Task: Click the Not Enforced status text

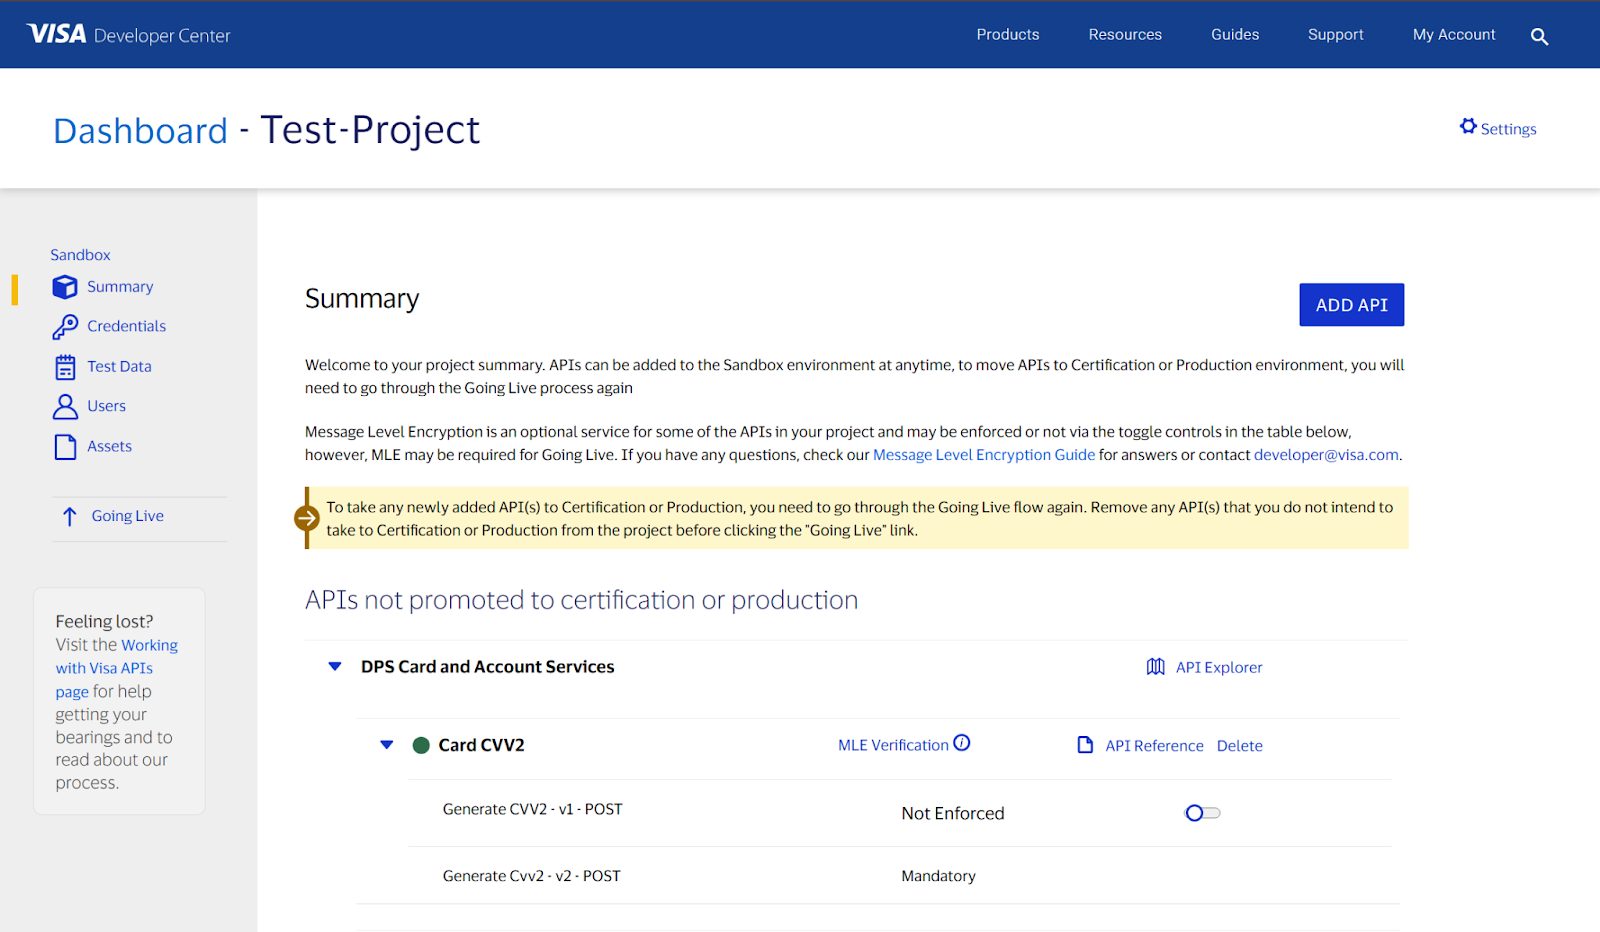Action: 952,814
